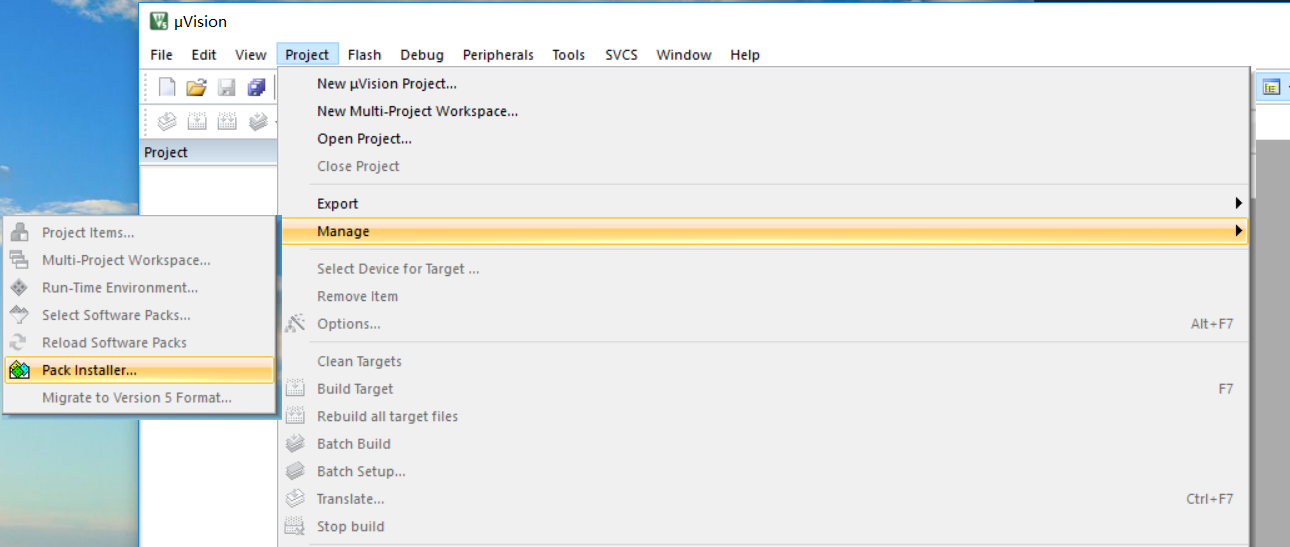Screen dimensions: 1290x547
Task: Open the File menu
Action: point(161,55)
